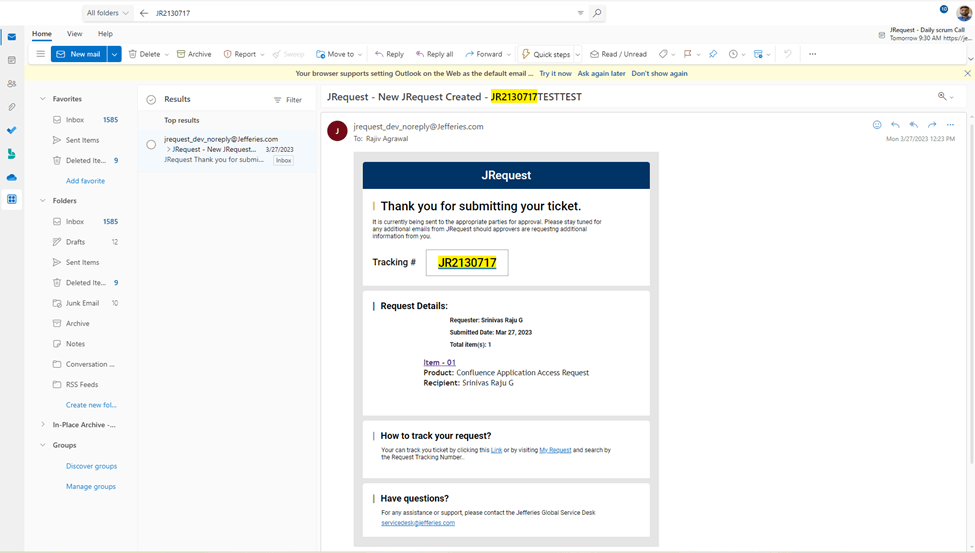Open JRequest Daily scrum Call reminder

[925, 34]
